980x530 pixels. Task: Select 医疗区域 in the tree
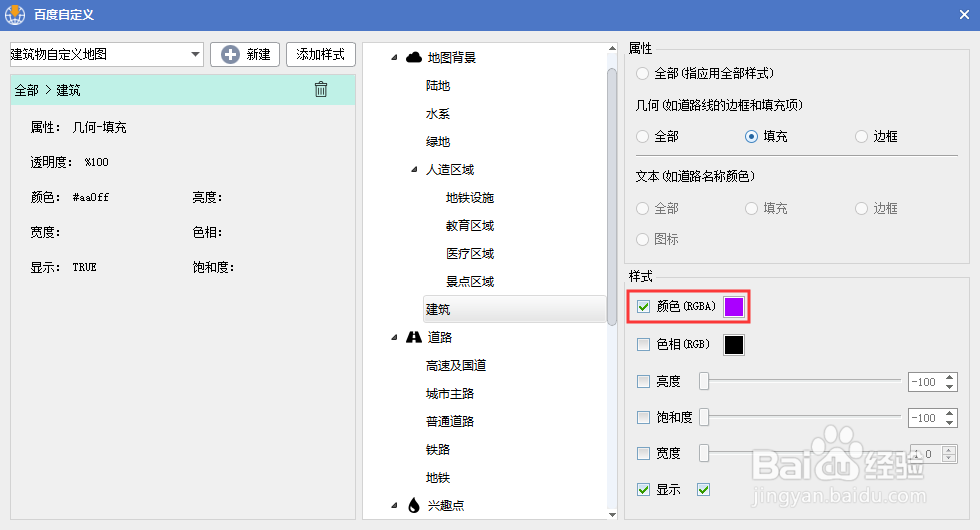[470, 254]
